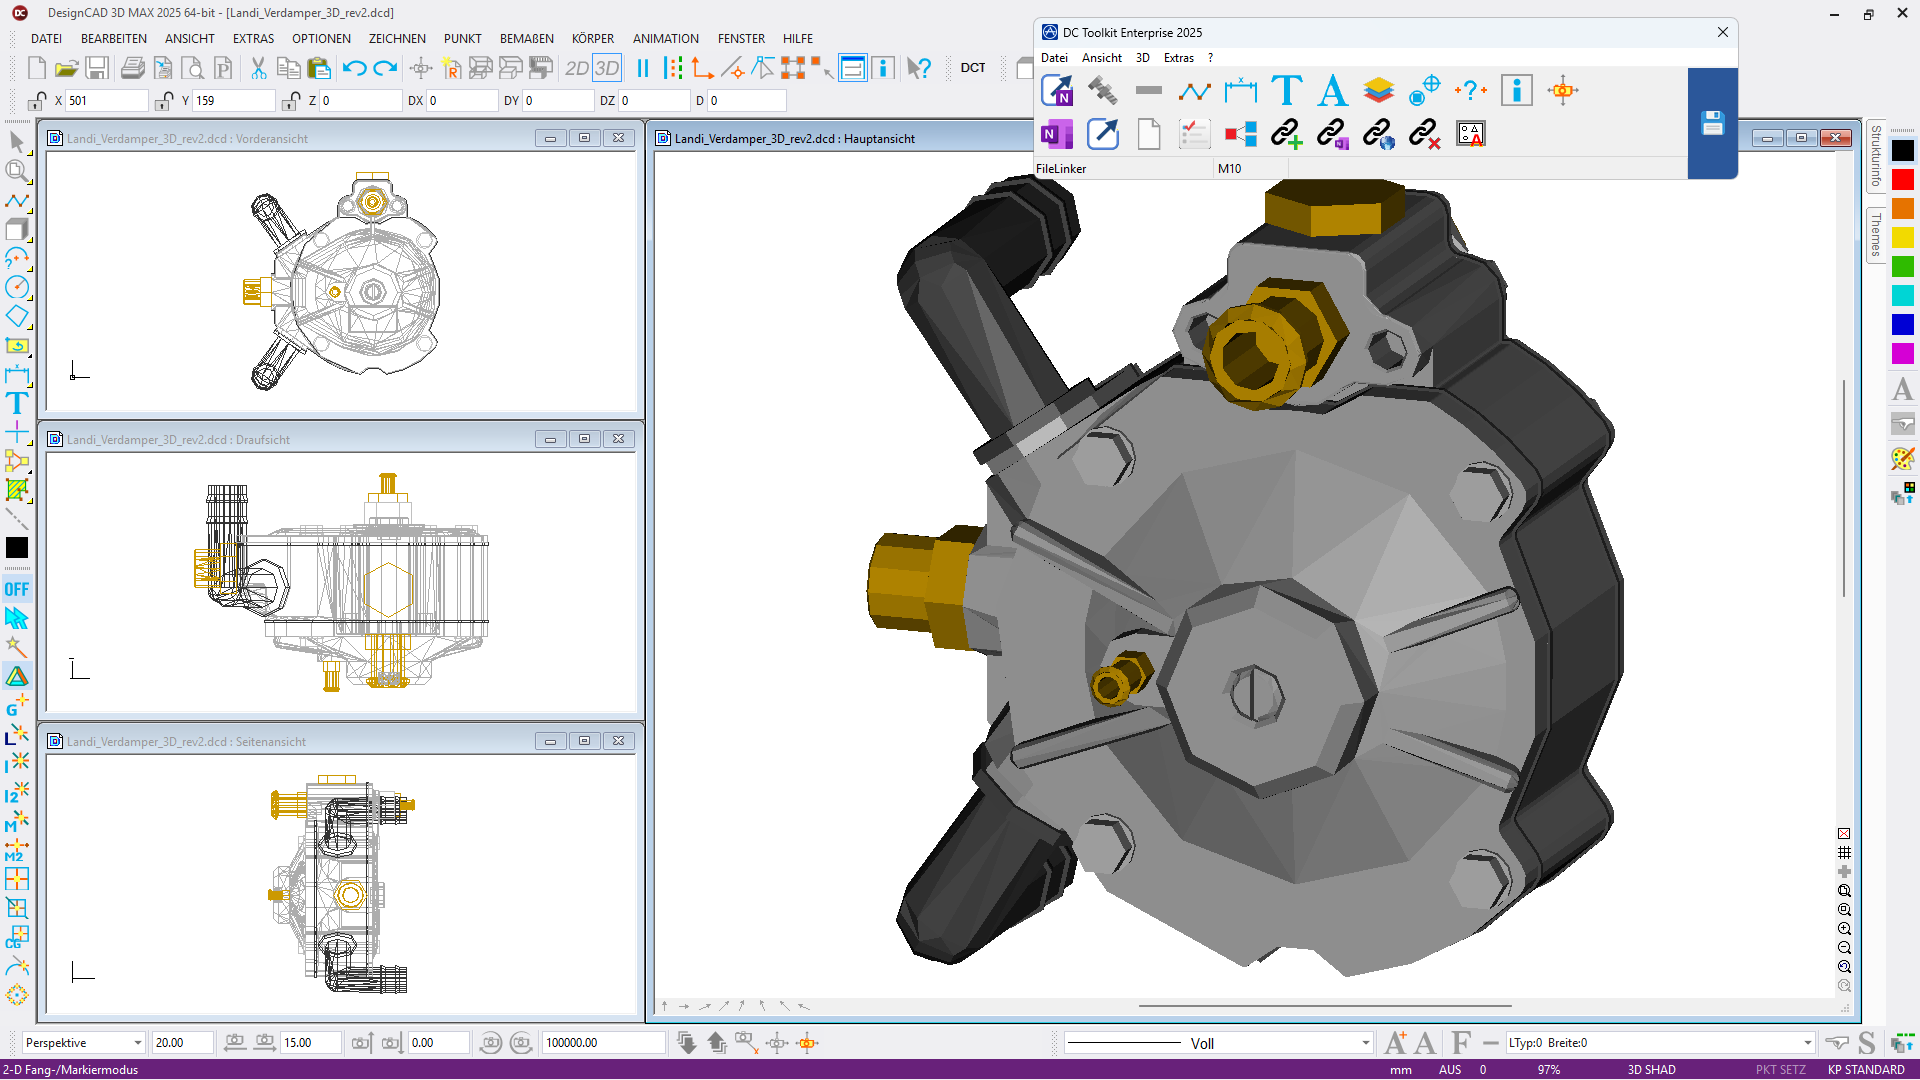Click the Undo arrow in main toolbar

pyautogui.click(x=354, y=68)
